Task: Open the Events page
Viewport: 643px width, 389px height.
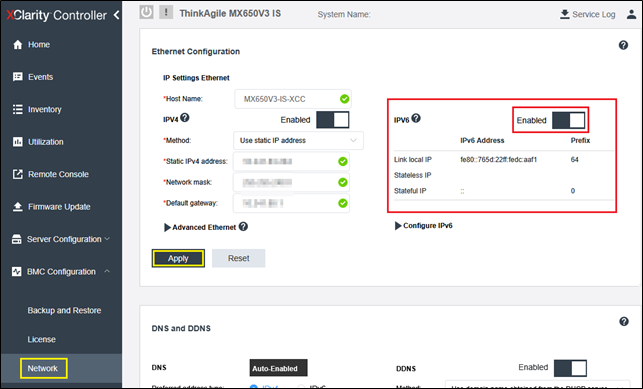Action: pos(41,77)
